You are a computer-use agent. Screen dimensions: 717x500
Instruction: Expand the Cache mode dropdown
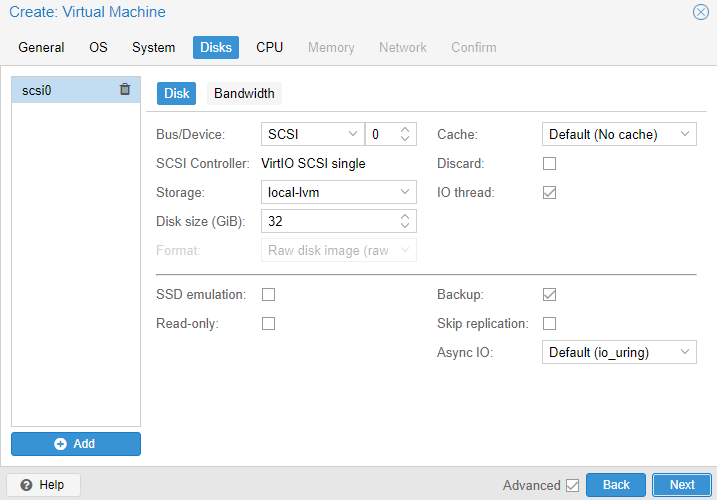618,134
